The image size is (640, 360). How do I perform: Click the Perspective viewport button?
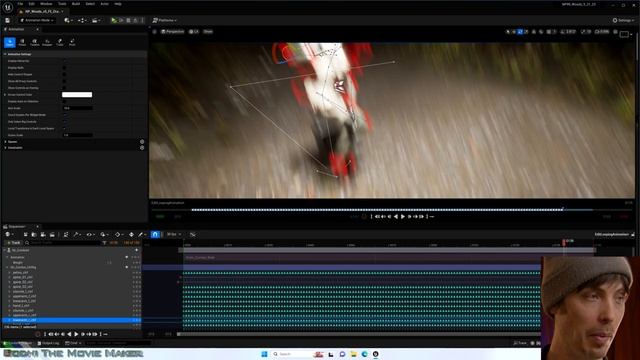pos(173,31)
